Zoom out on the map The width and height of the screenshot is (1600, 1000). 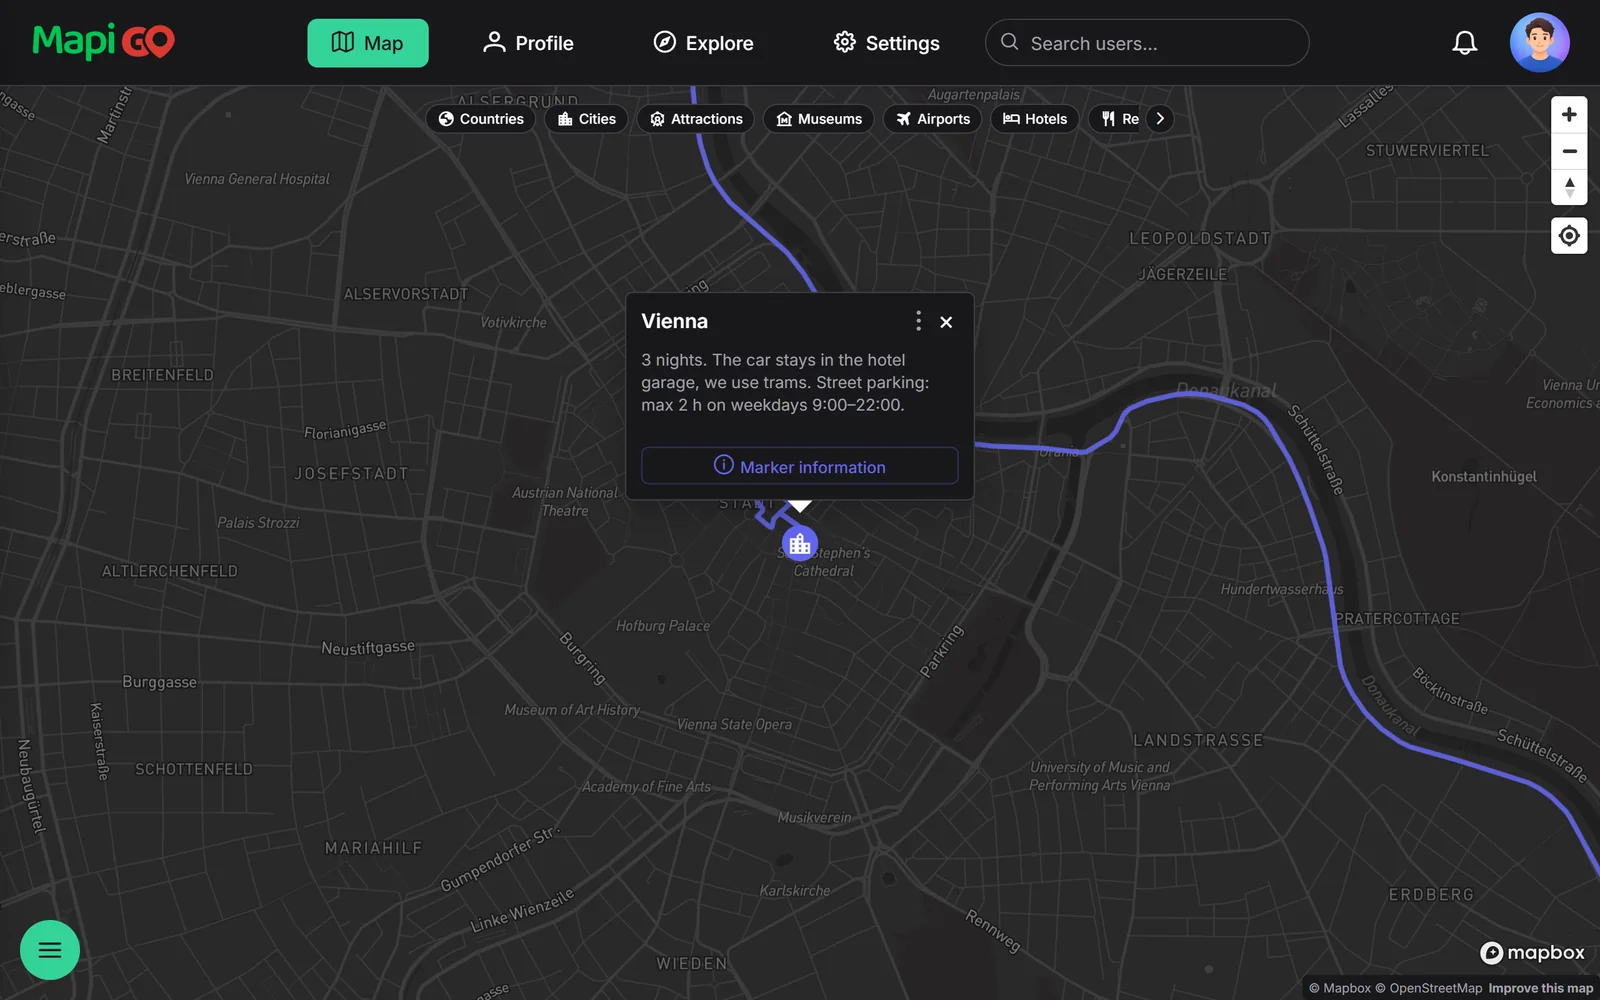(1569, 151)
